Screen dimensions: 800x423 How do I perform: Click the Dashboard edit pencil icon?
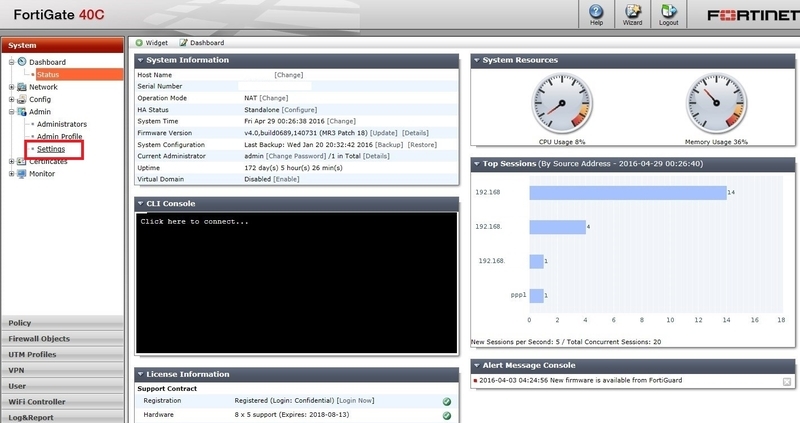point(183,43)
